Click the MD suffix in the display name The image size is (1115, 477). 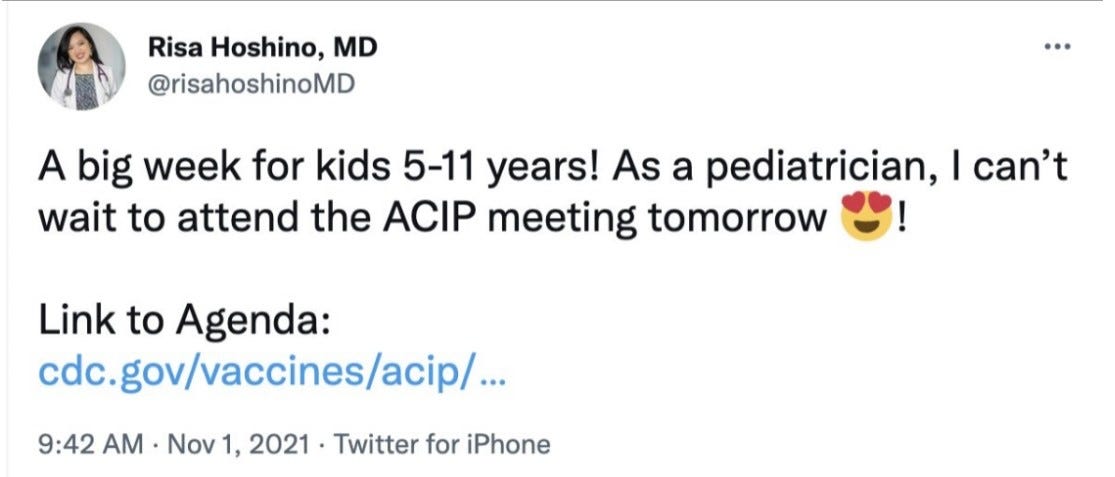356,48
